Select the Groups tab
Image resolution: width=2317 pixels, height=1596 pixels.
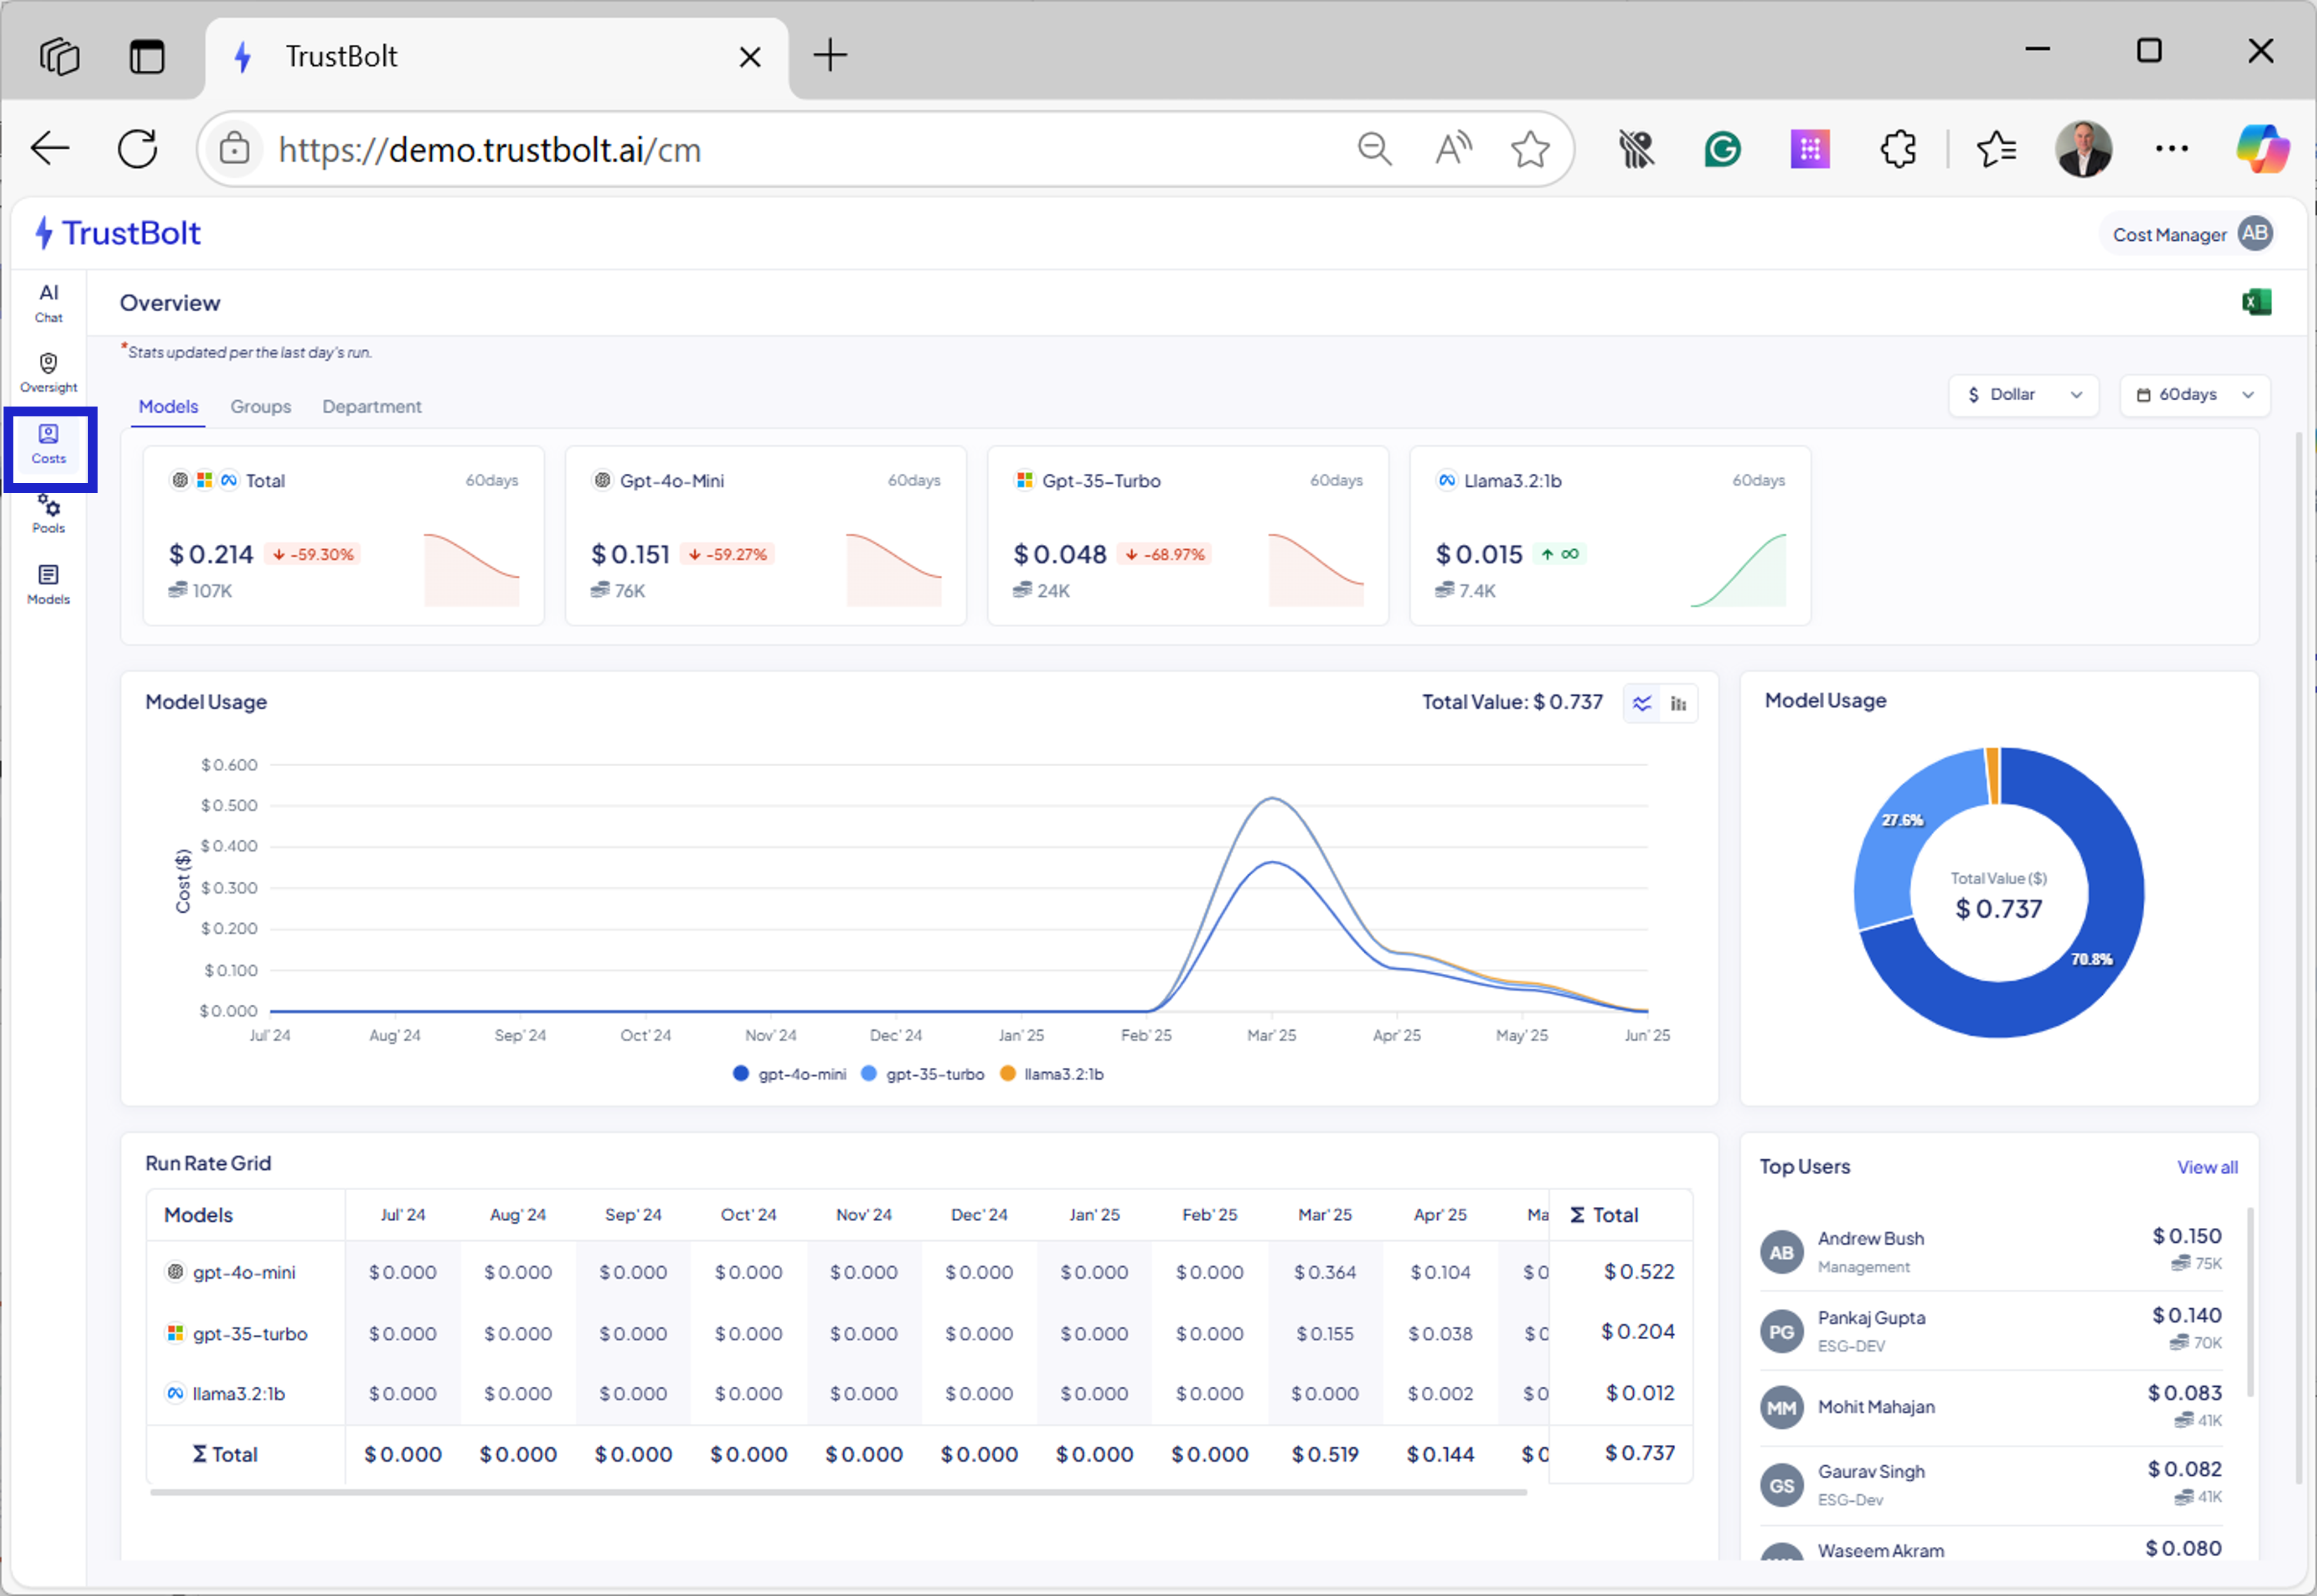pyautogui.click(x=260, y=407)
